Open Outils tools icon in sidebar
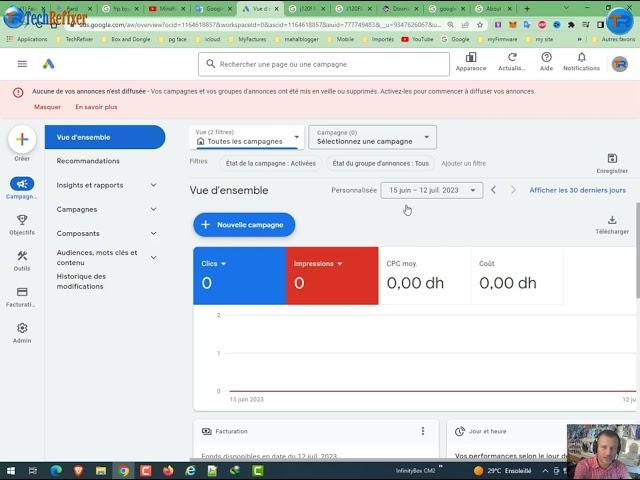The height and width of the screenshot is (480, 640). click(22, 256)
